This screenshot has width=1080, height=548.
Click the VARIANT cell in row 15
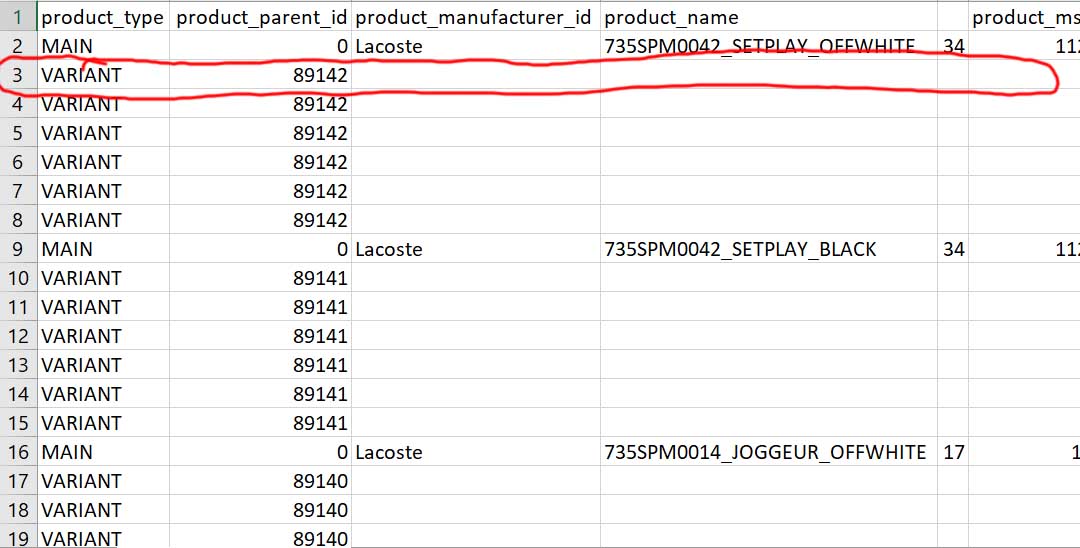pyautogui.click(x=103, y=423)
